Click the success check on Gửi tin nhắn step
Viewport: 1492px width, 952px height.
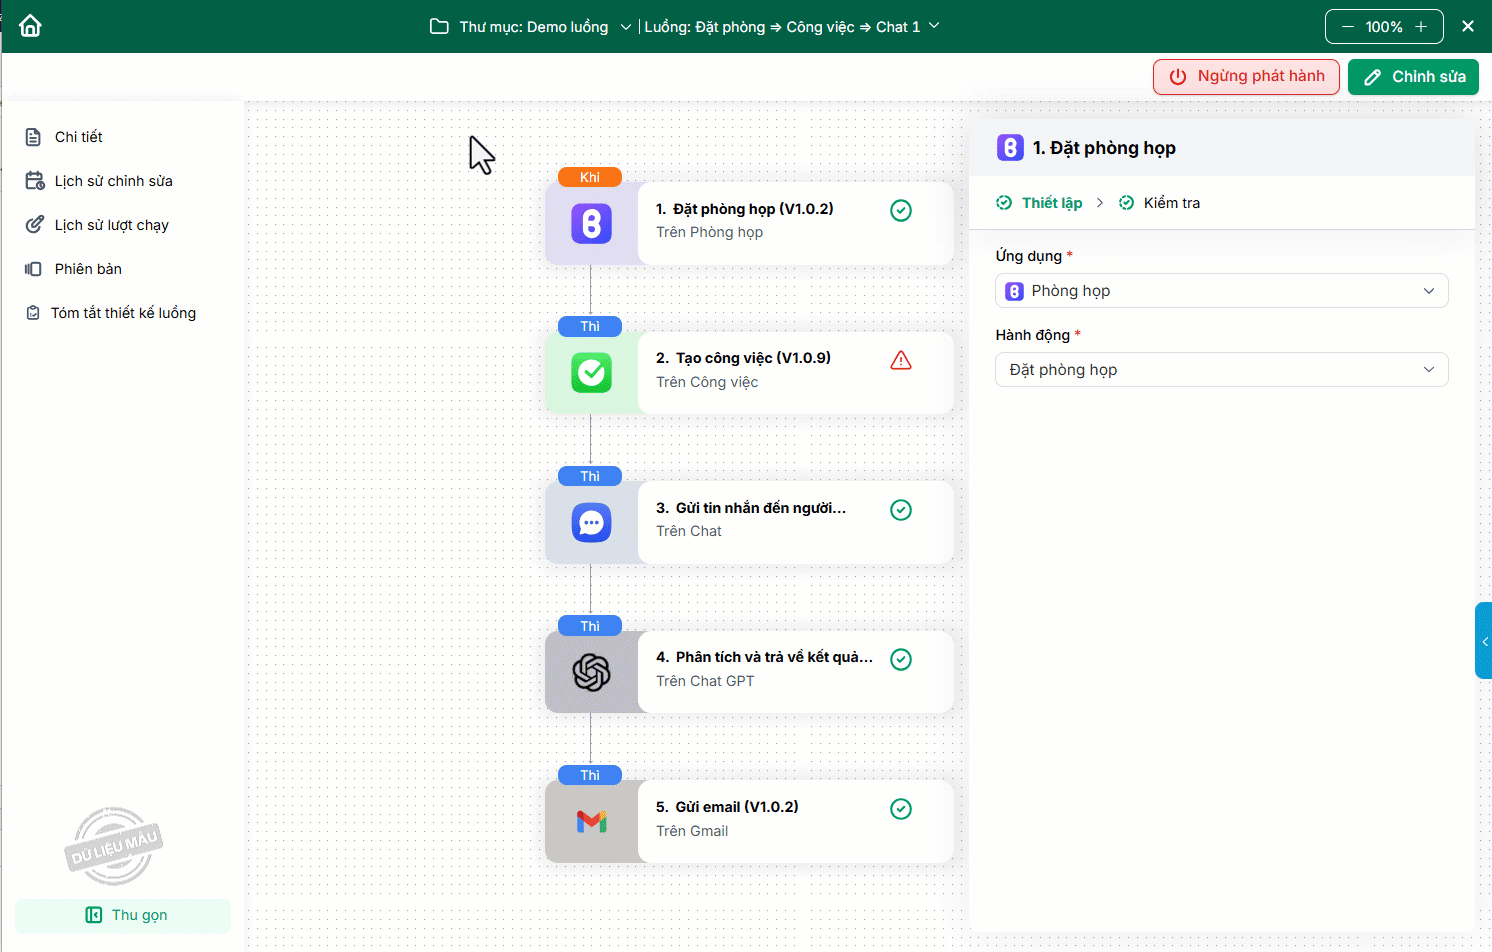click(901, 510)
